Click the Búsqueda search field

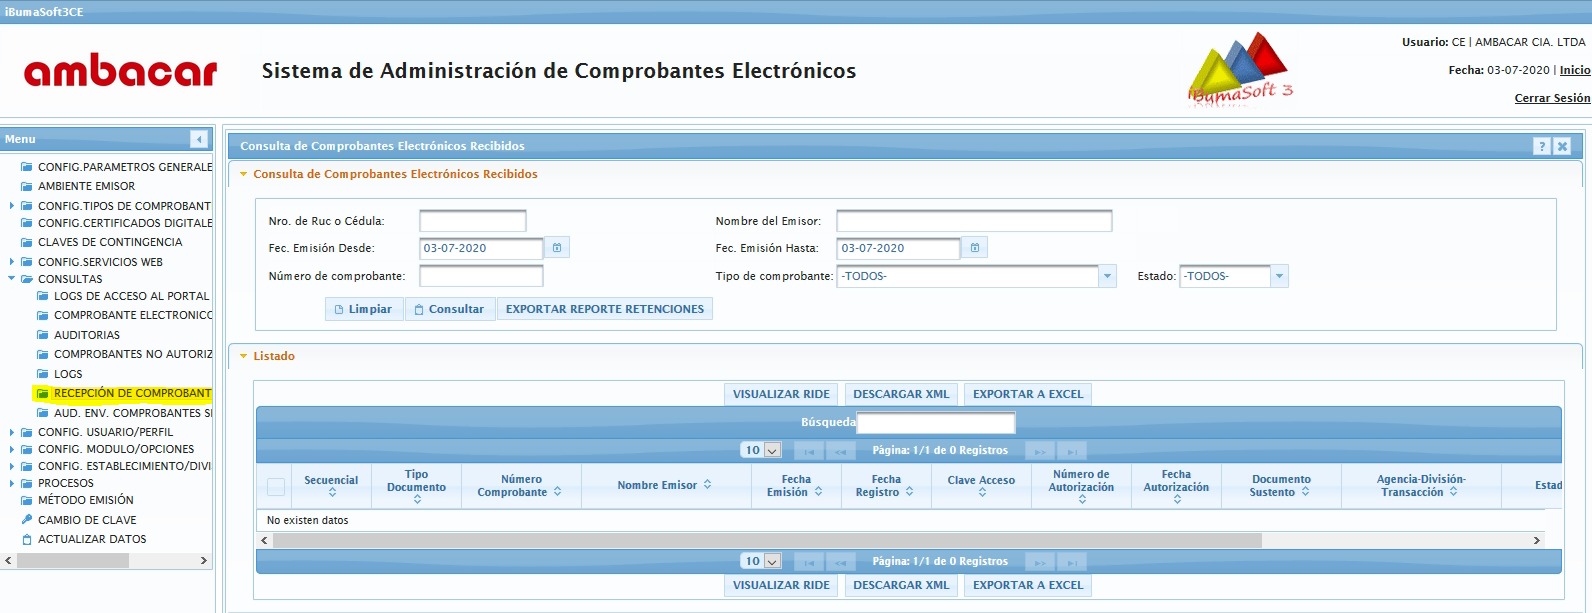pos(935,423)
